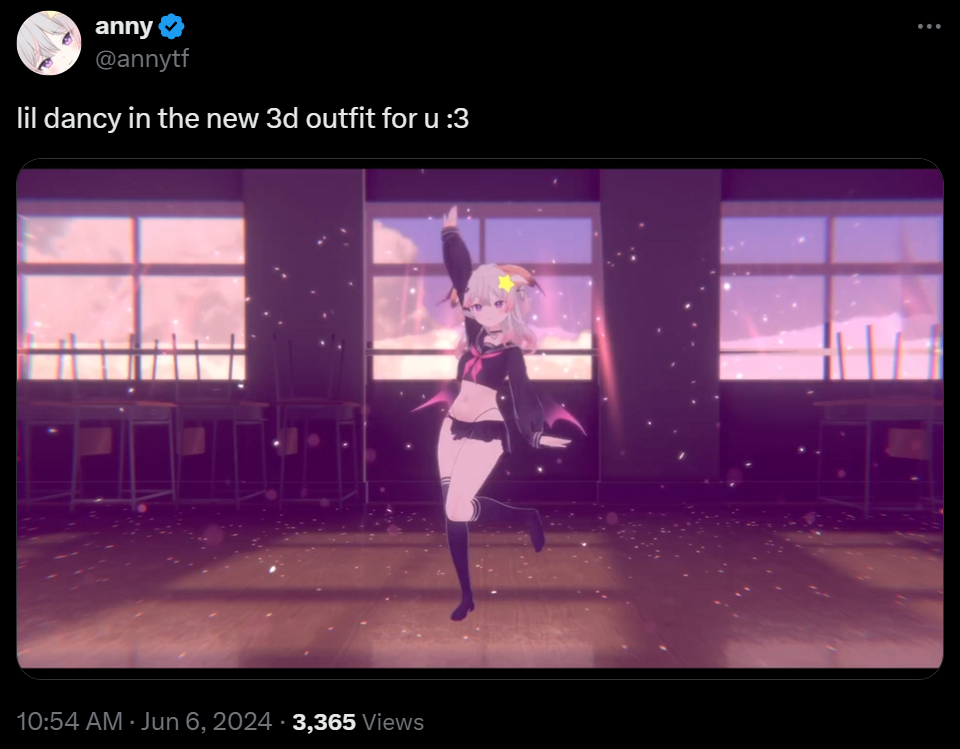This screenshot has height=749, width=960.
Task: Play the dancing video in the post
Action: click(x=479, y=418)
